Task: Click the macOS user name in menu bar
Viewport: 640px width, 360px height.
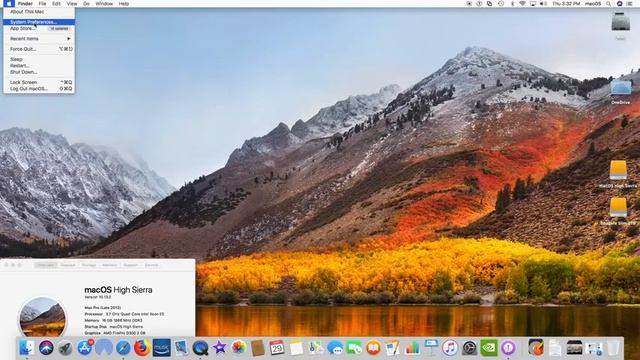Action: 593,4
